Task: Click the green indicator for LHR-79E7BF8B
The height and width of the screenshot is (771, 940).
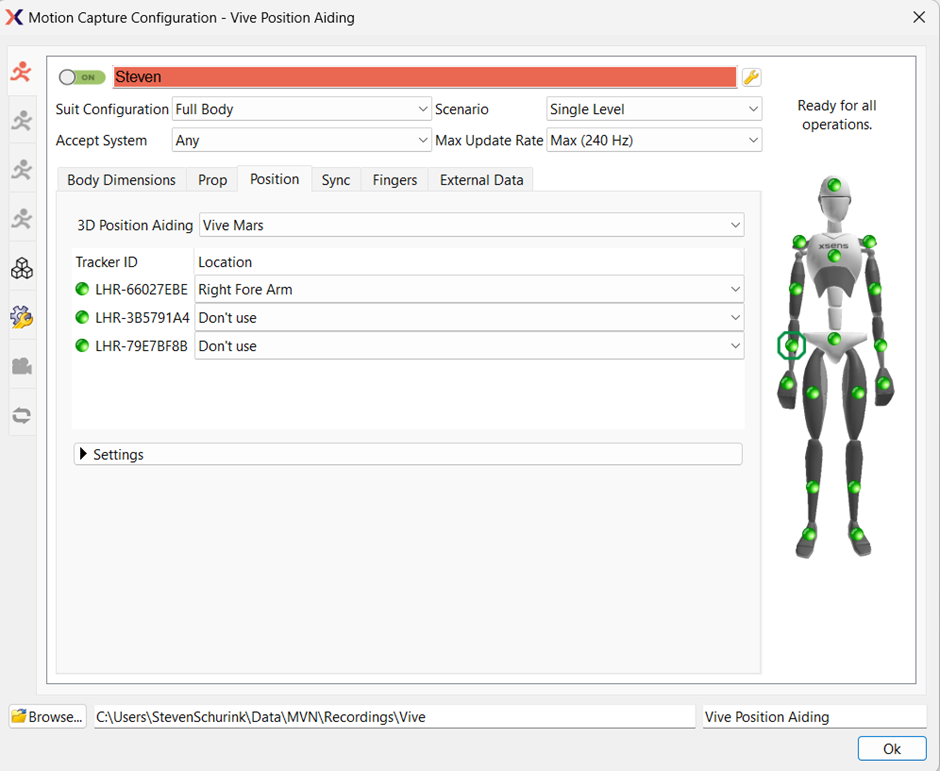Action: pos(81,345)
